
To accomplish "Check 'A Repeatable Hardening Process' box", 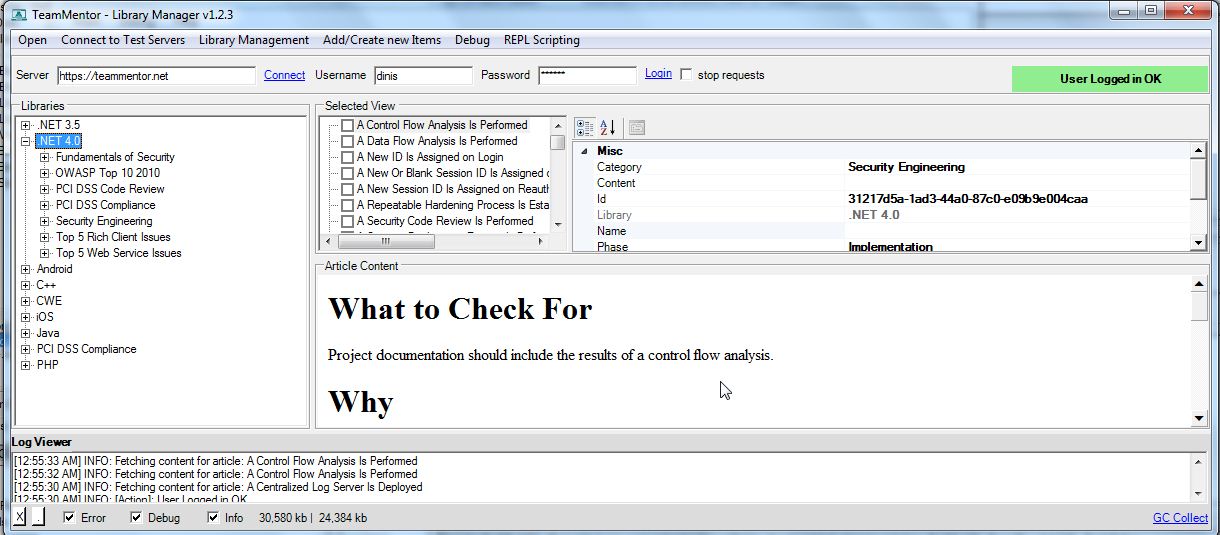I will (x=347, y=206).
